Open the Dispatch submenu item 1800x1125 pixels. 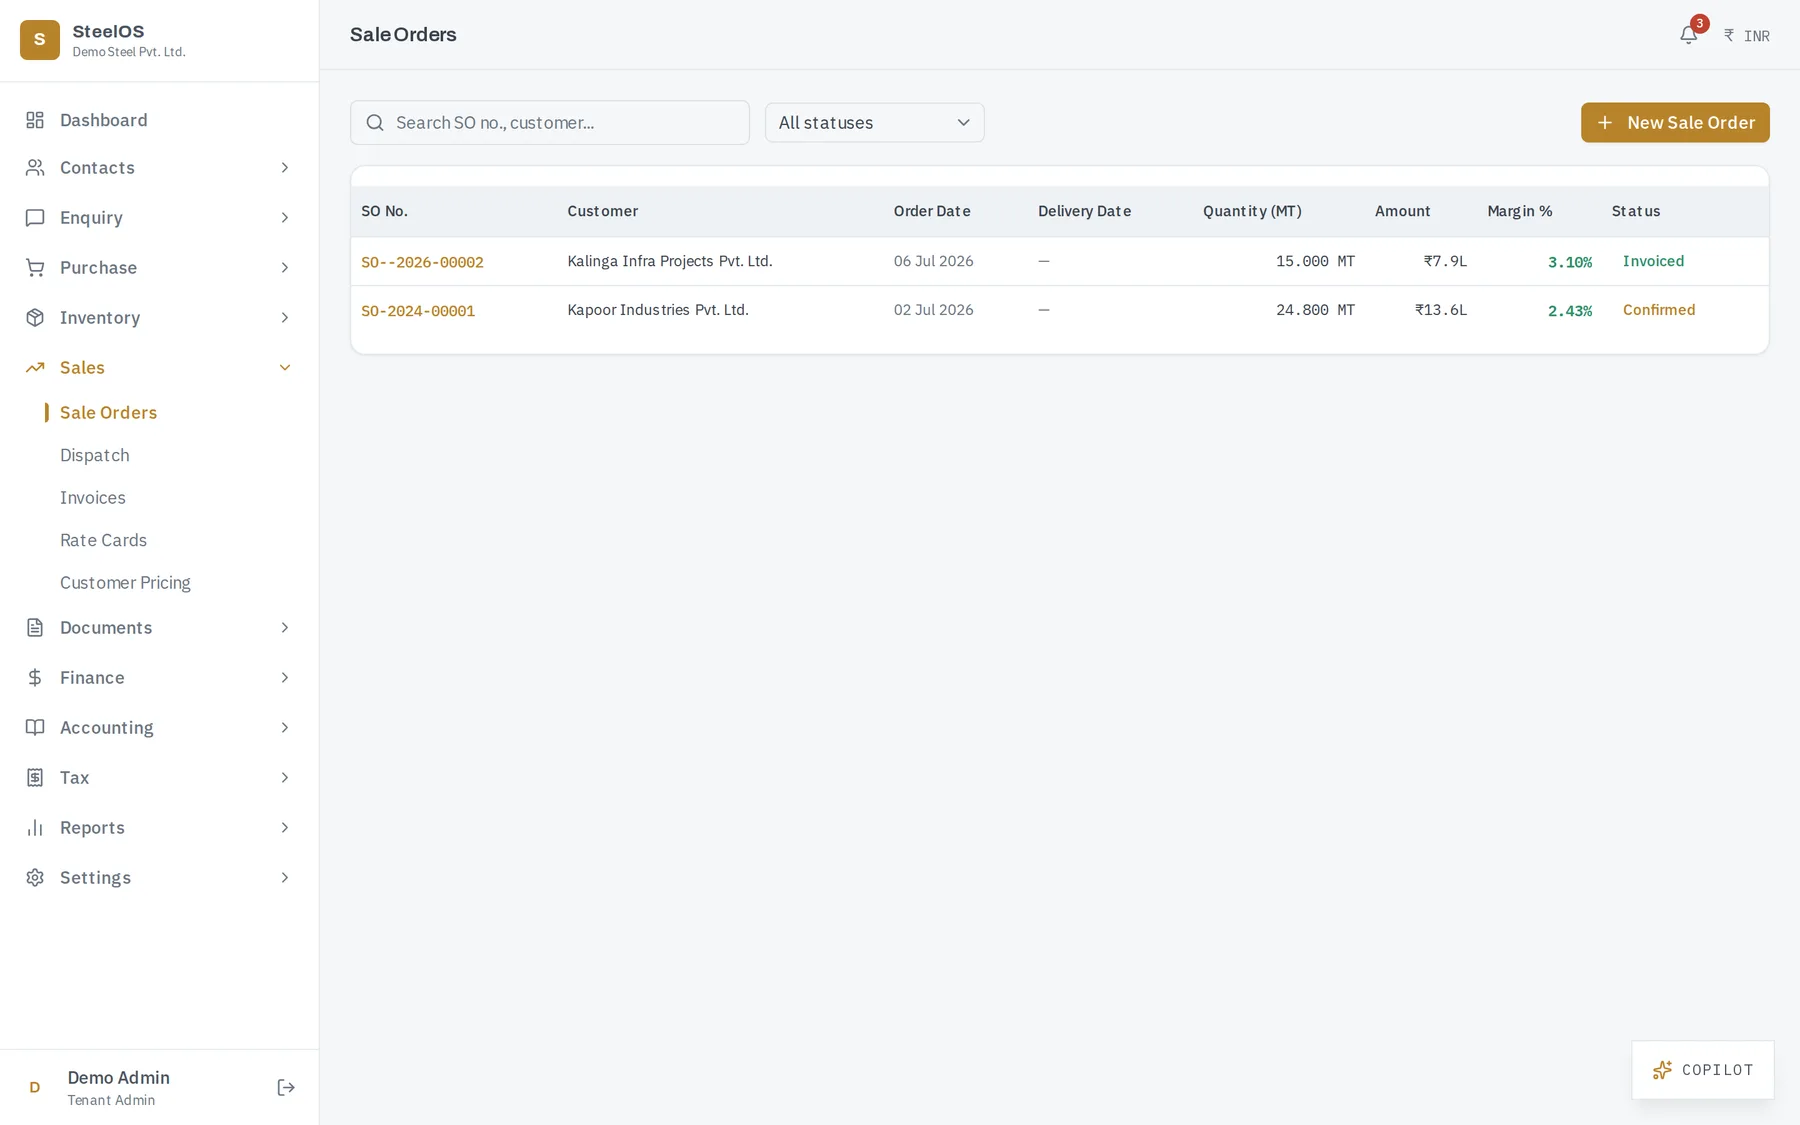pyautogui.click(x=95, y=455)
